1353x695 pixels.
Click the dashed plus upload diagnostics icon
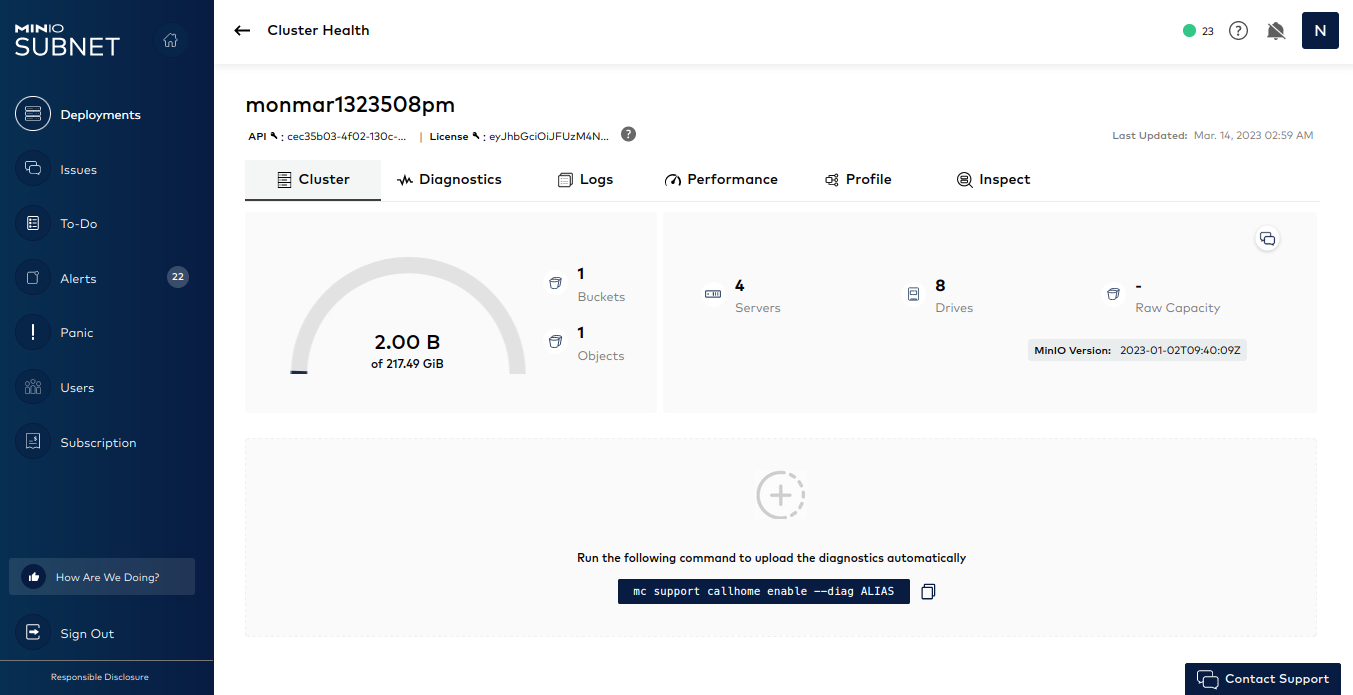(780, 495)
